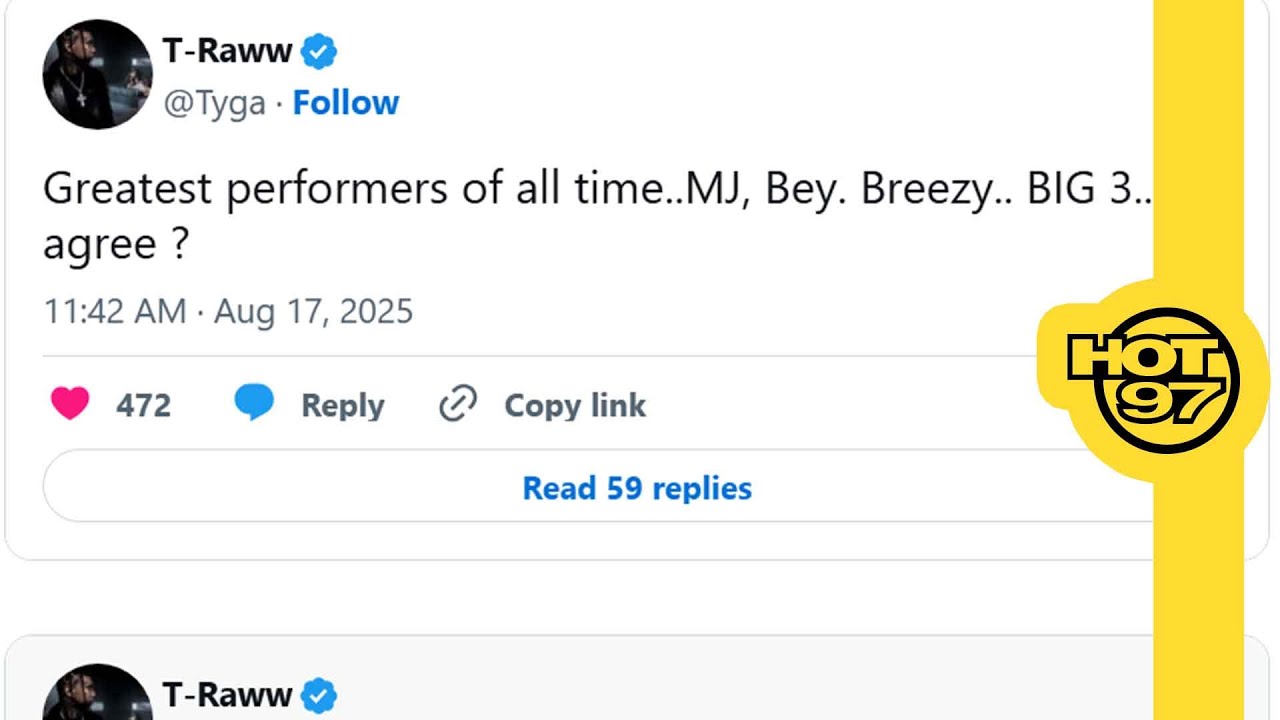
Task: Click the T-Raww name on second tweet
Action: (226, 695)
